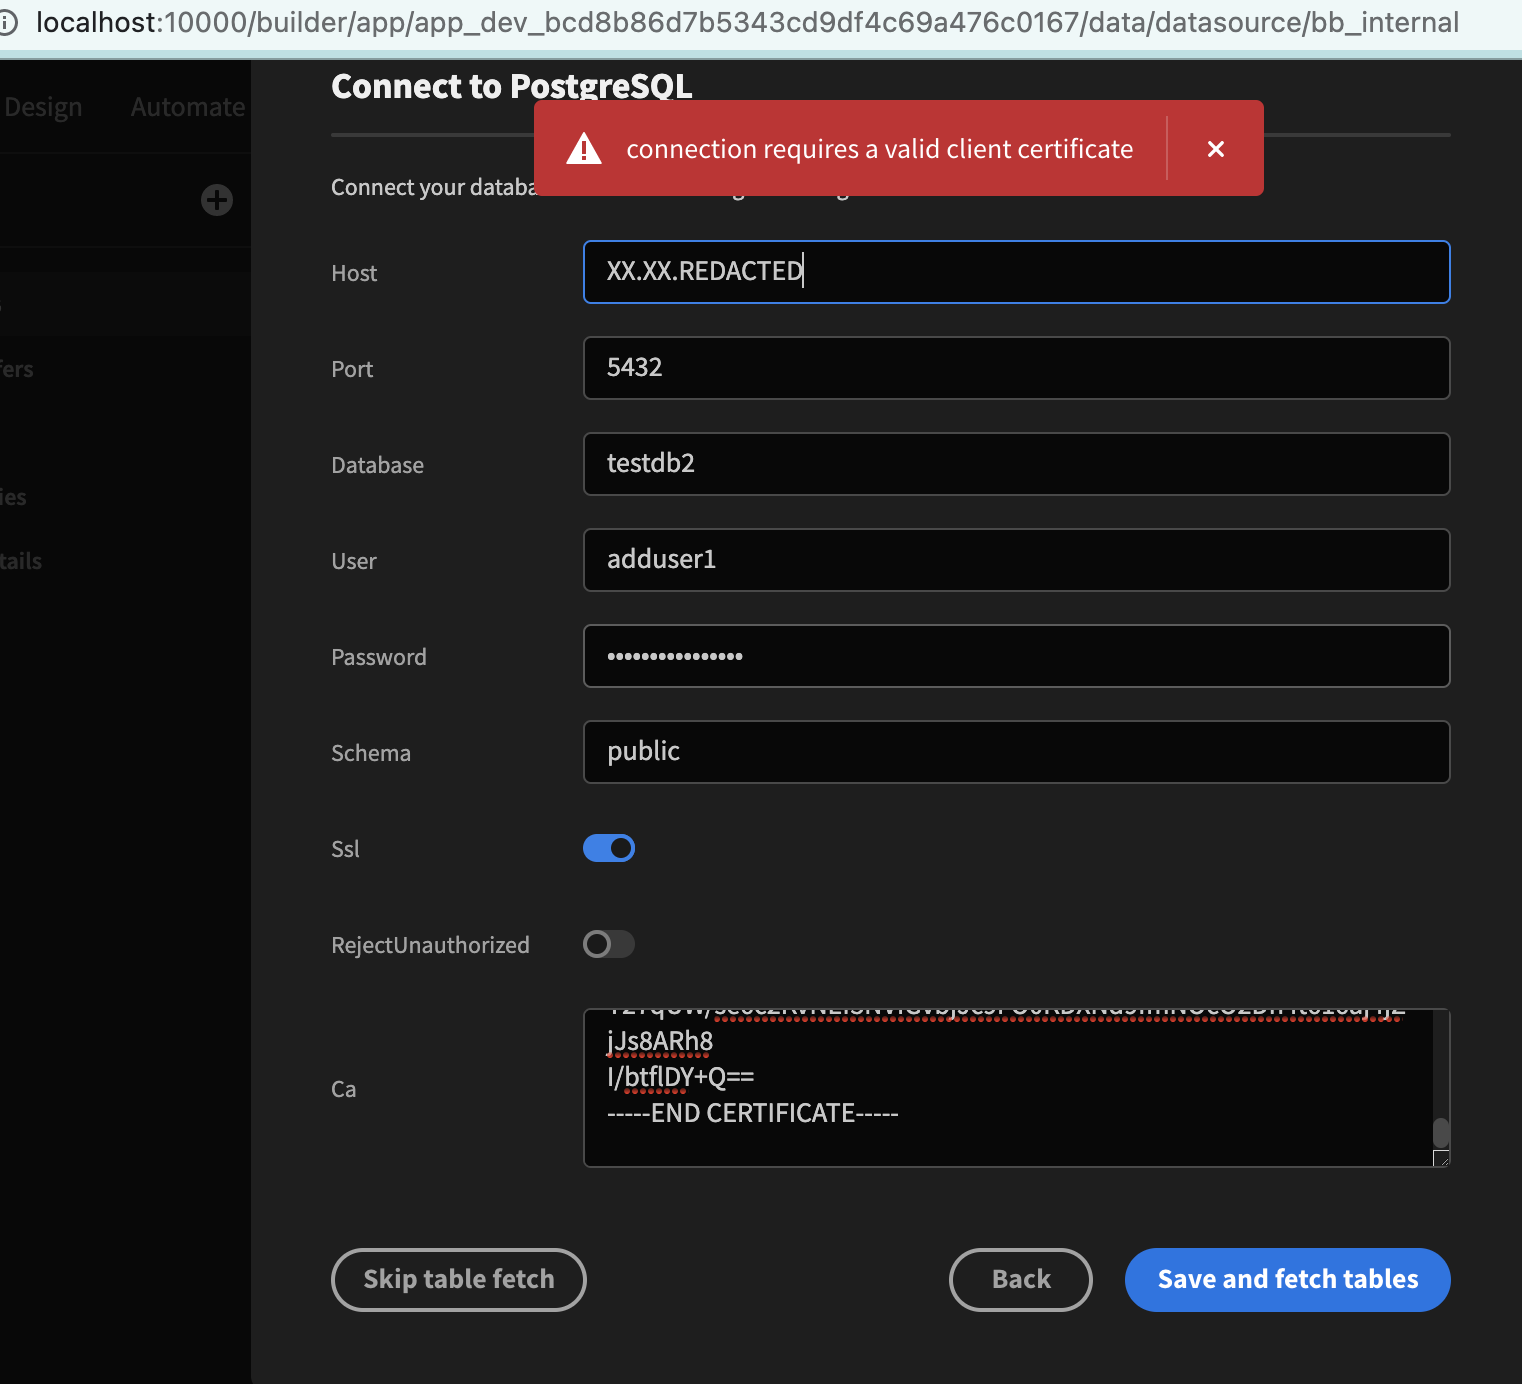The image size is (1522, 1384).
Task: Click the Back button
Action: 1020,1279
